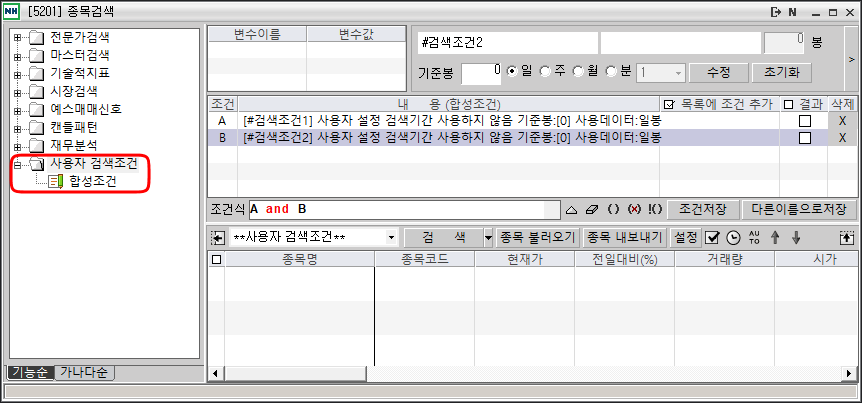Click the 다른이름으로저장 button

pyautogui.click(x=799, y=209)
